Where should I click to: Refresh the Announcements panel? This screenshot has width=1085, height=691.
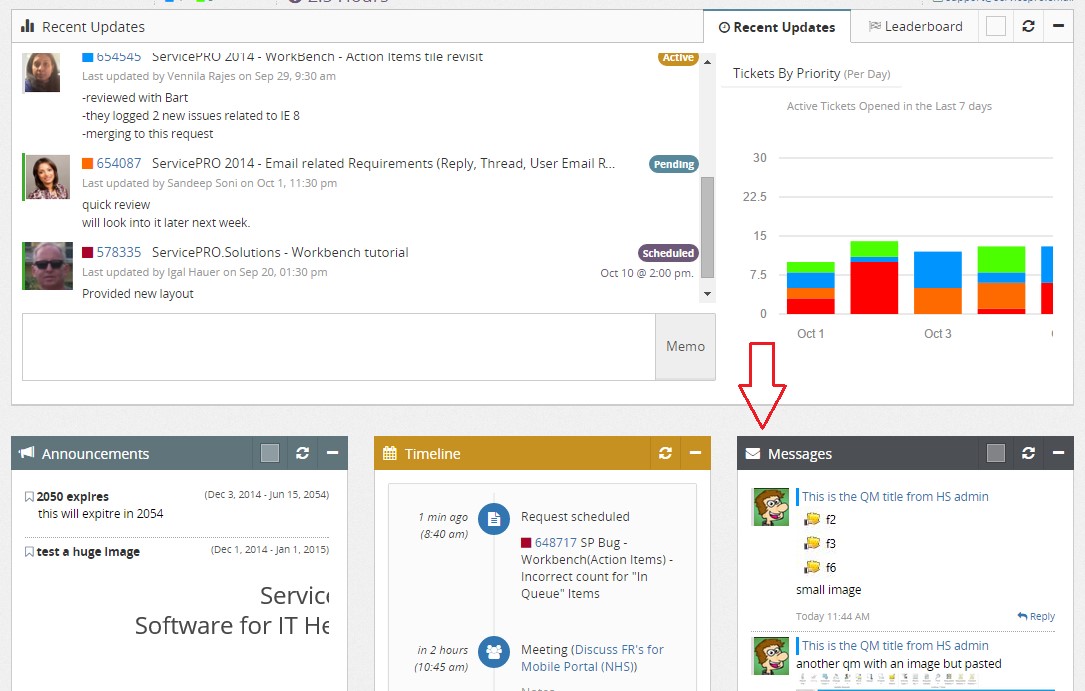tap(303, 453)
